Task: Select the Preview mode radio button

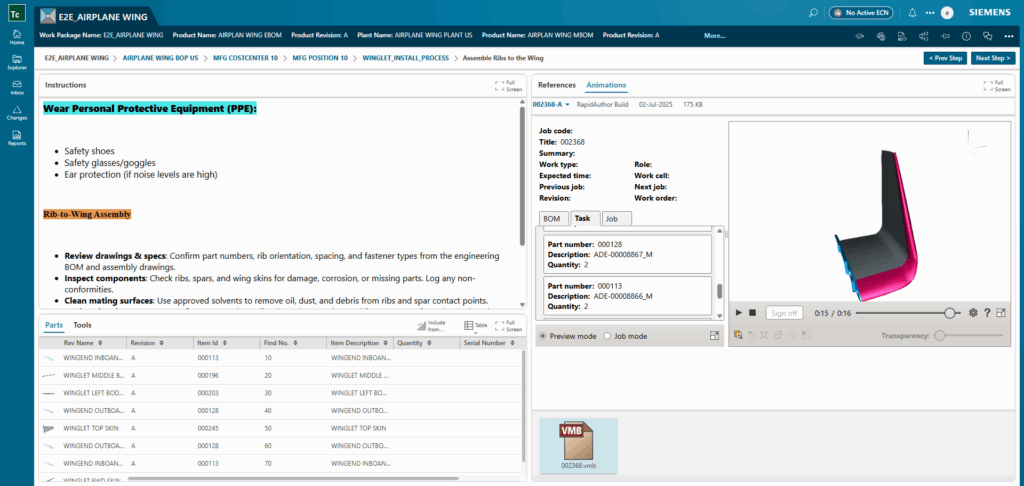Action: point(543,336)
